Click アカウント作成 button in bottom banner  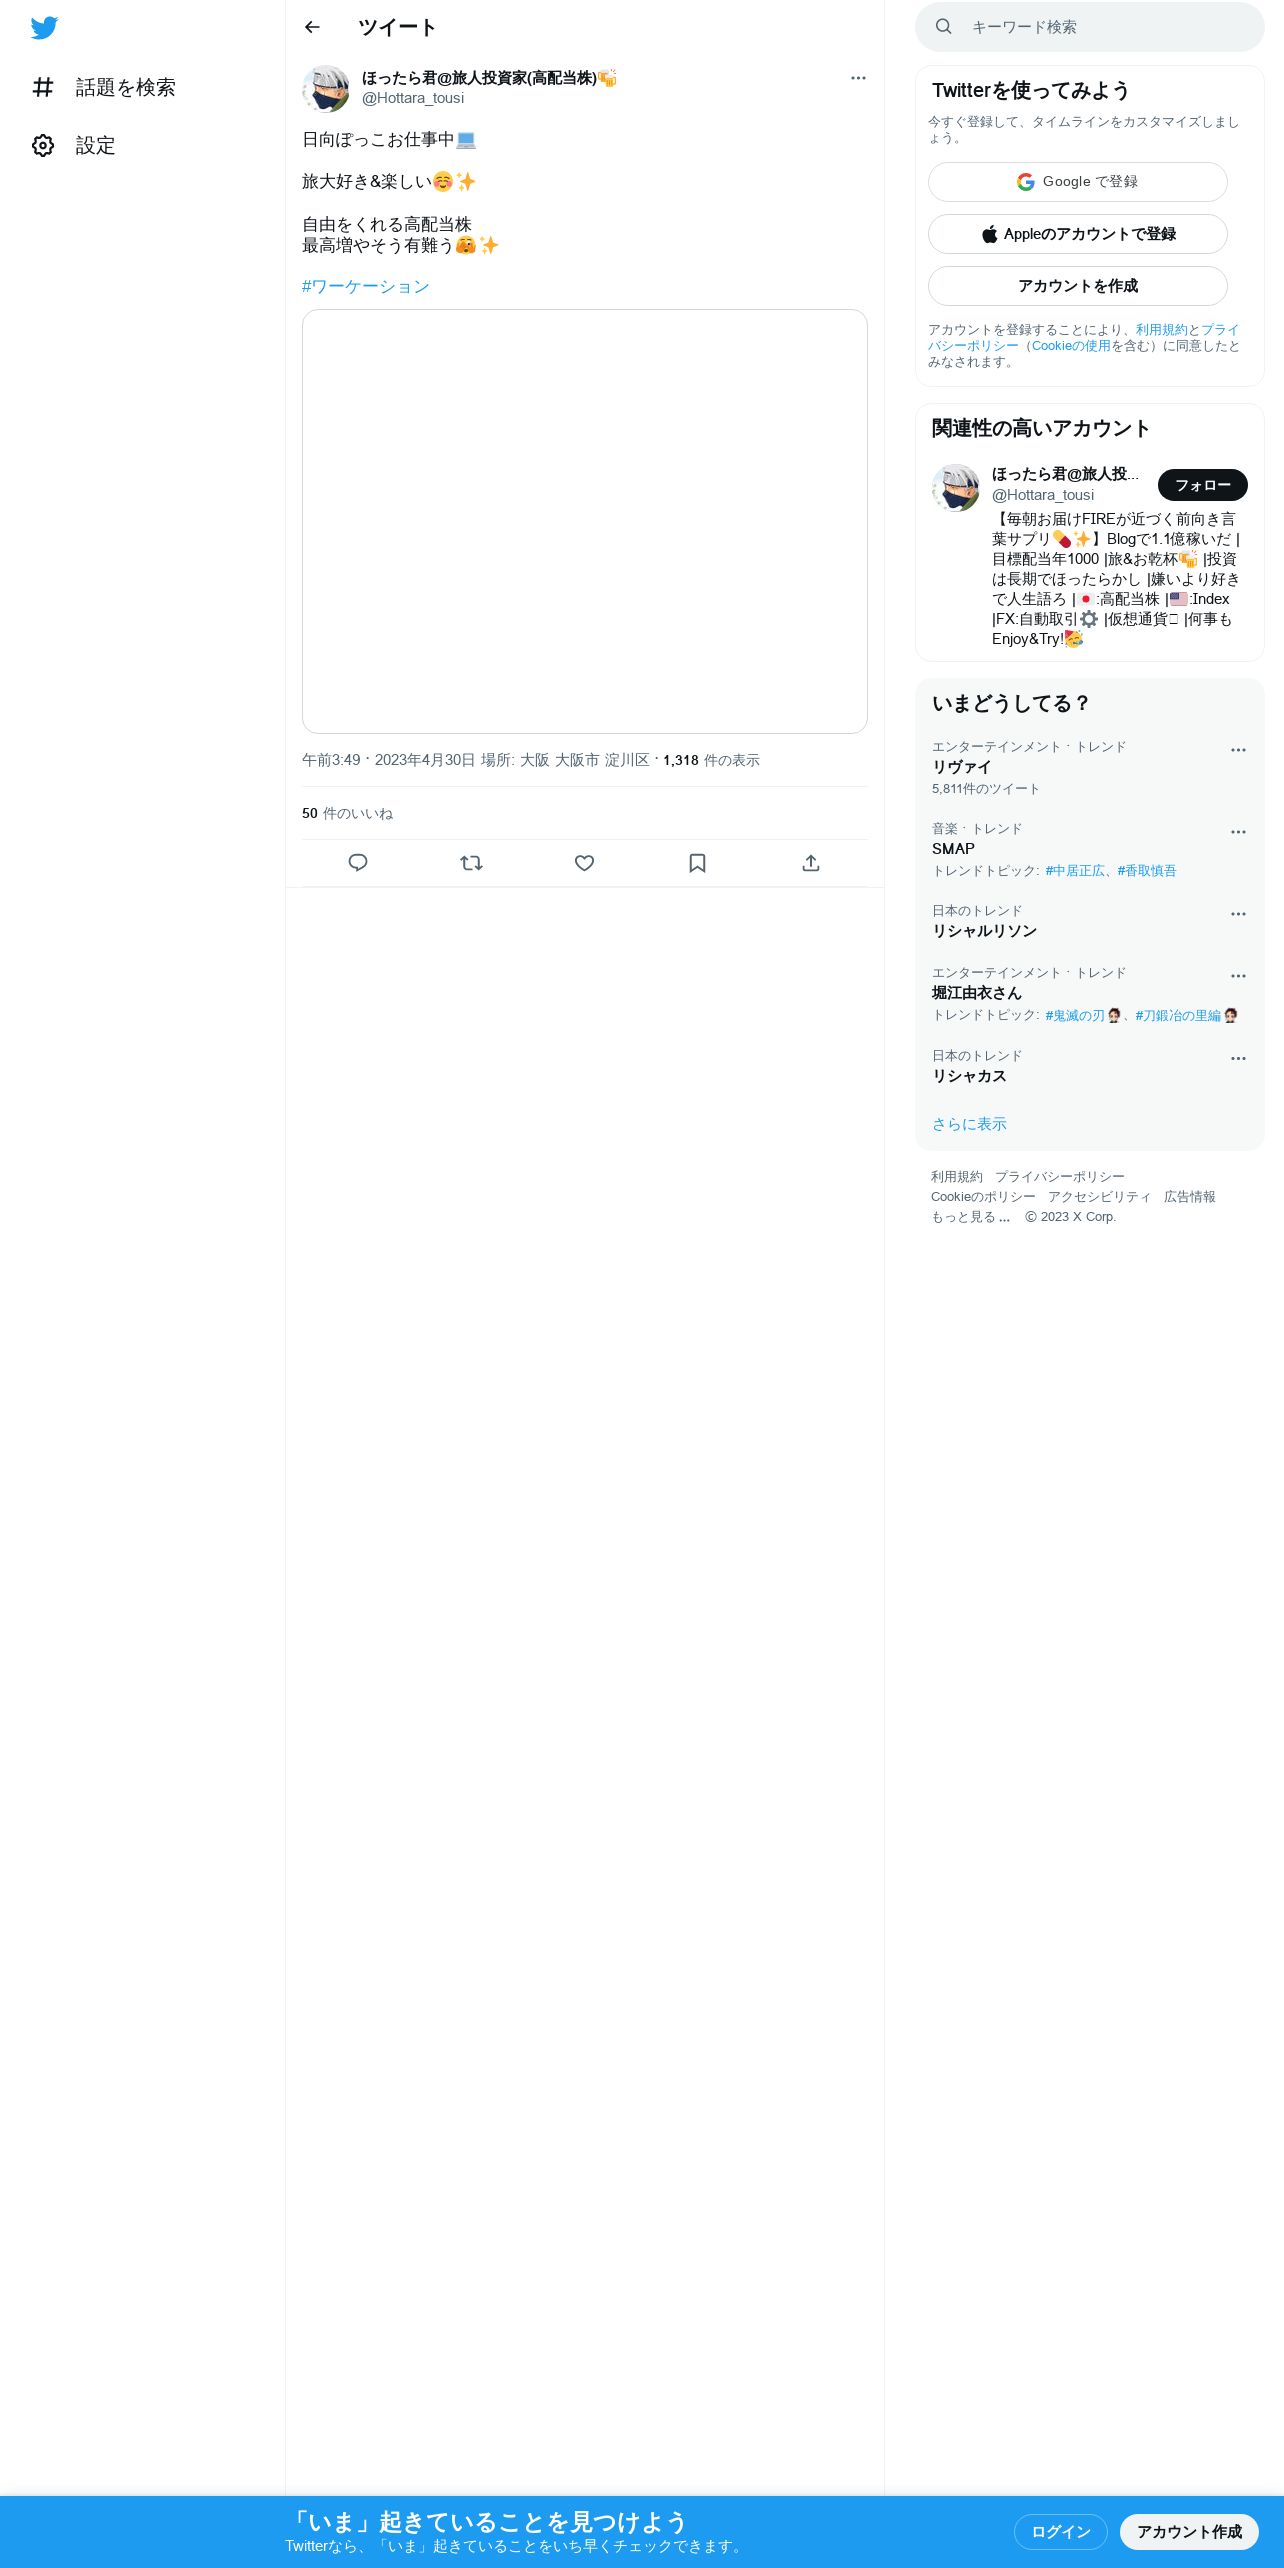point(1189,2532)
